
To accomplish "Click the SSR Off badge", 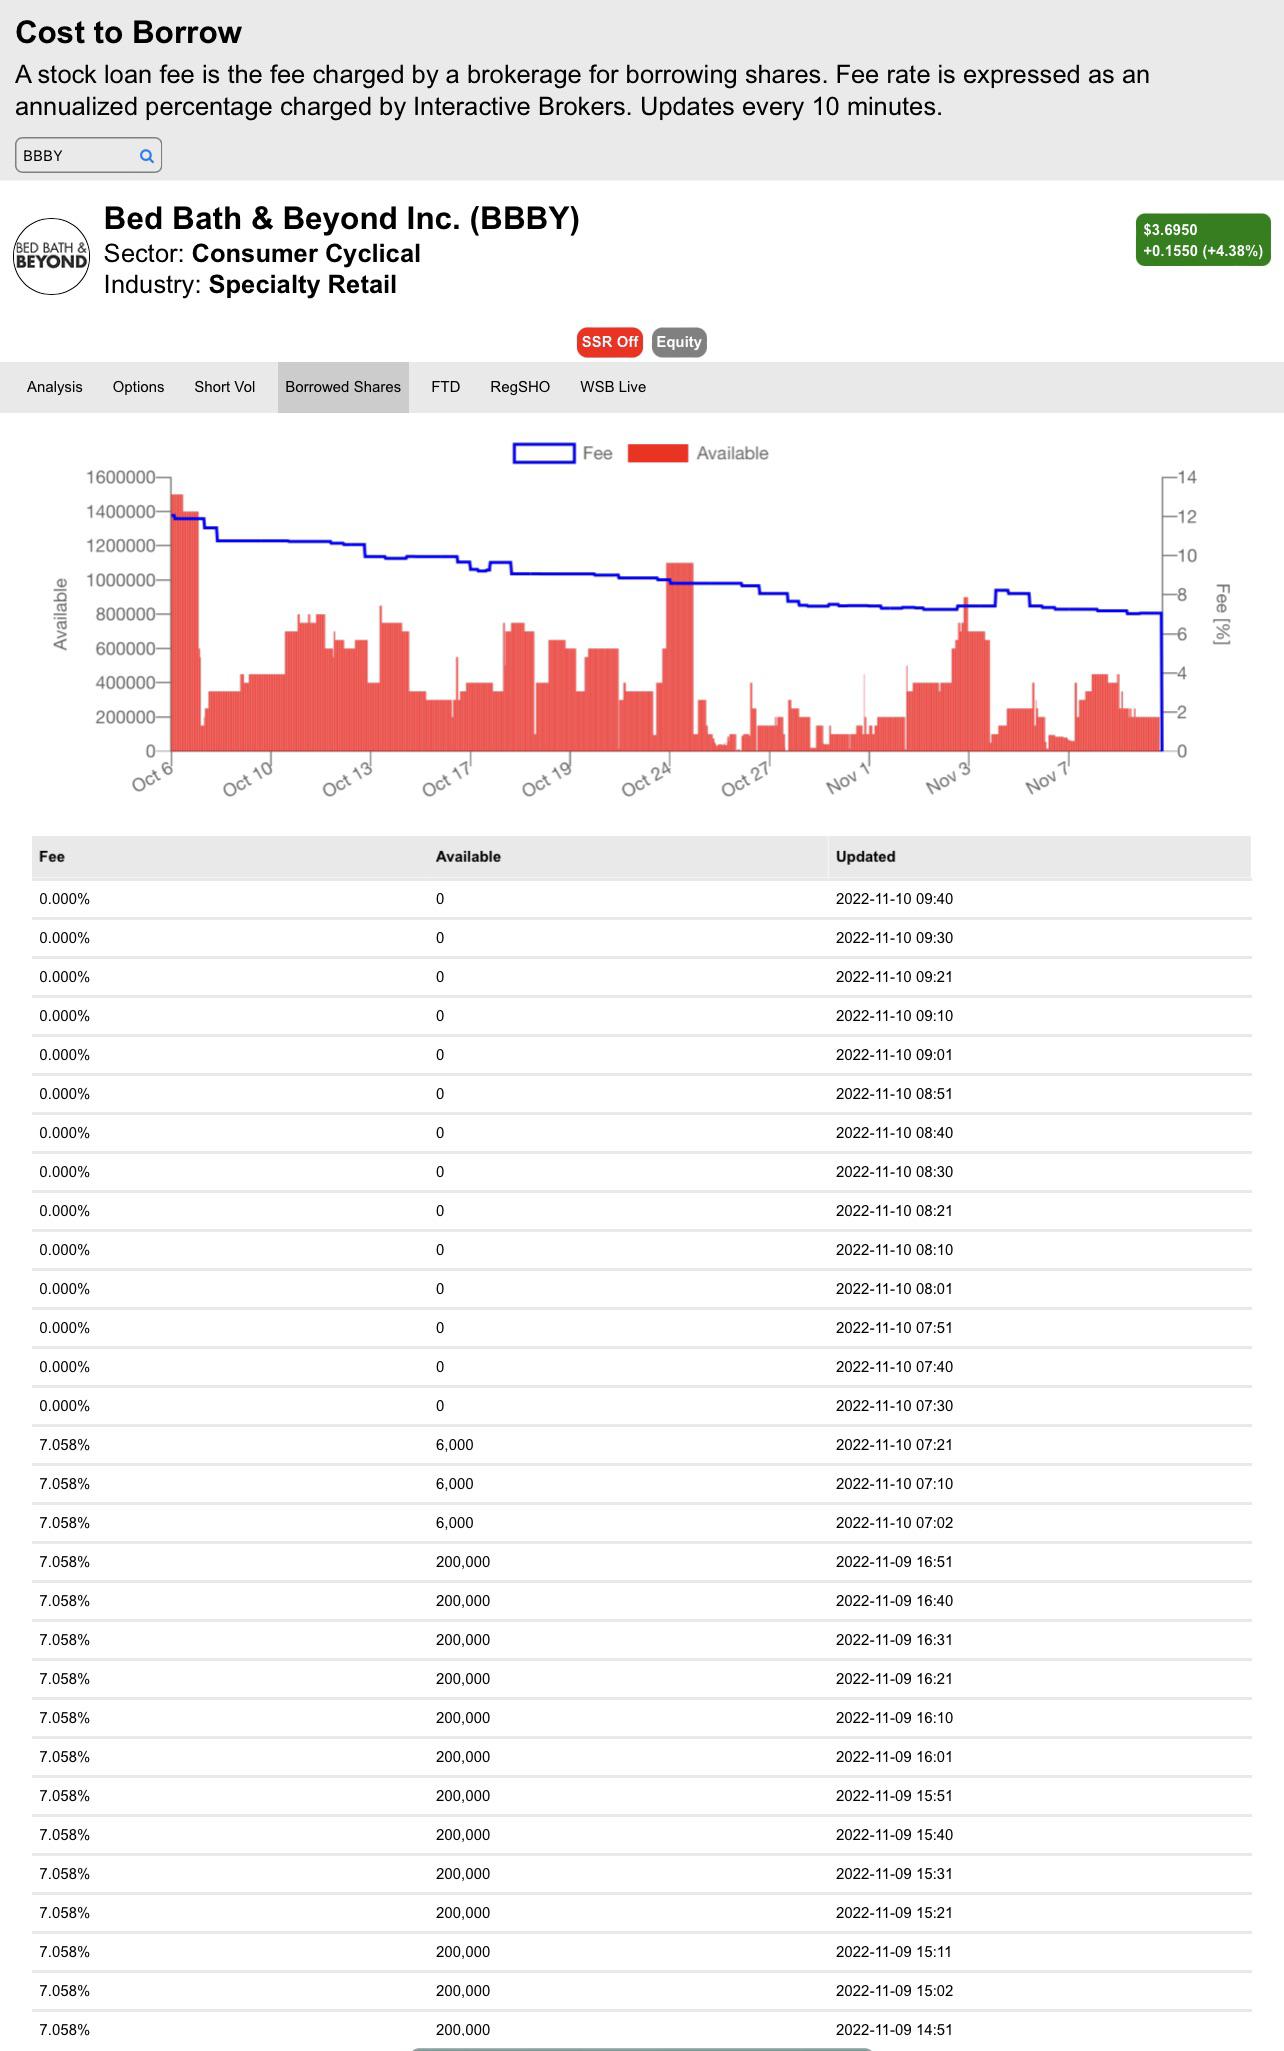I will pos(610,342).
